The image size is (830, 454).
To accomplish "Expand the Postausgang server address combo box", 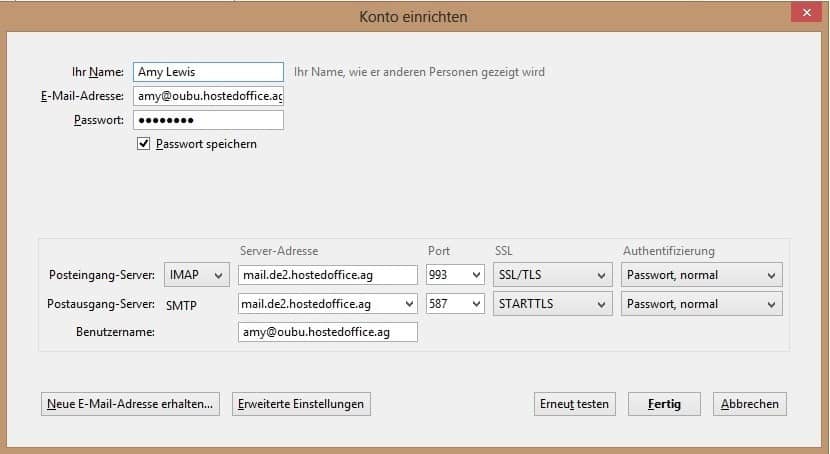I will pos(409,304).
